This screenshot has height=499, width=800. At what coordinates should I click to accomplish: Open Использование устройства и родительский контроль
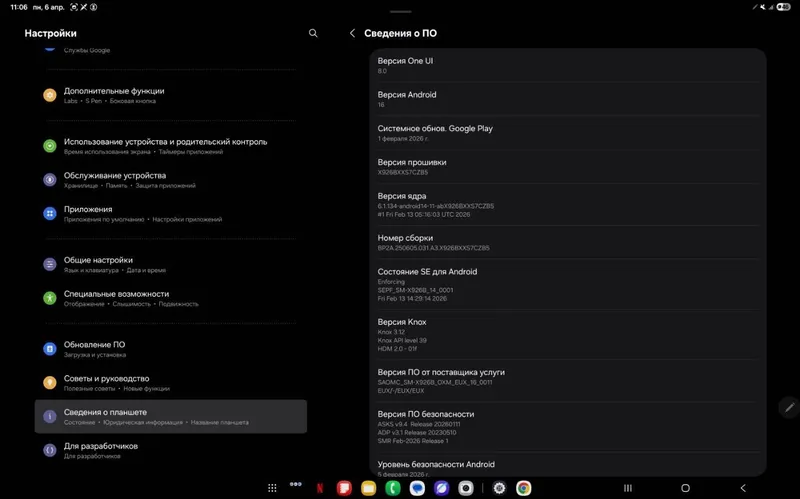[x=170, y=146]
